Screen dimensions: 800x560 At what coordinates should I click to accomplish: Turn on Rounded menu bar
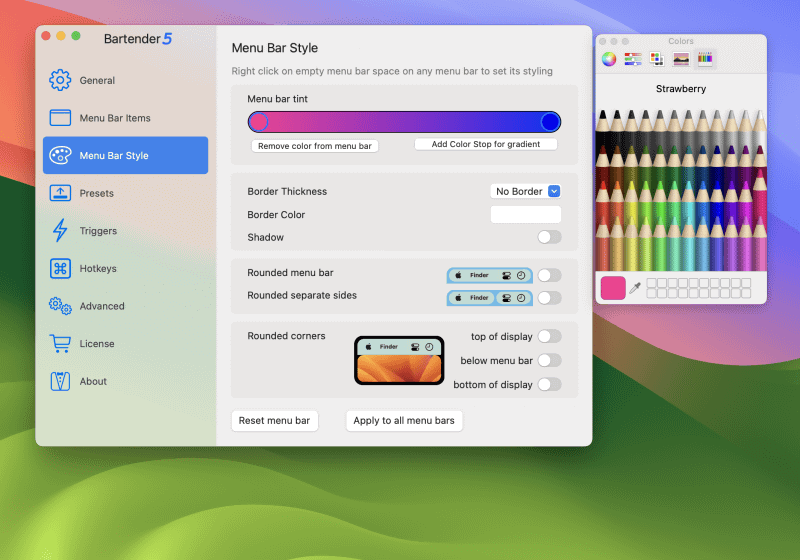tap(549, 275)
